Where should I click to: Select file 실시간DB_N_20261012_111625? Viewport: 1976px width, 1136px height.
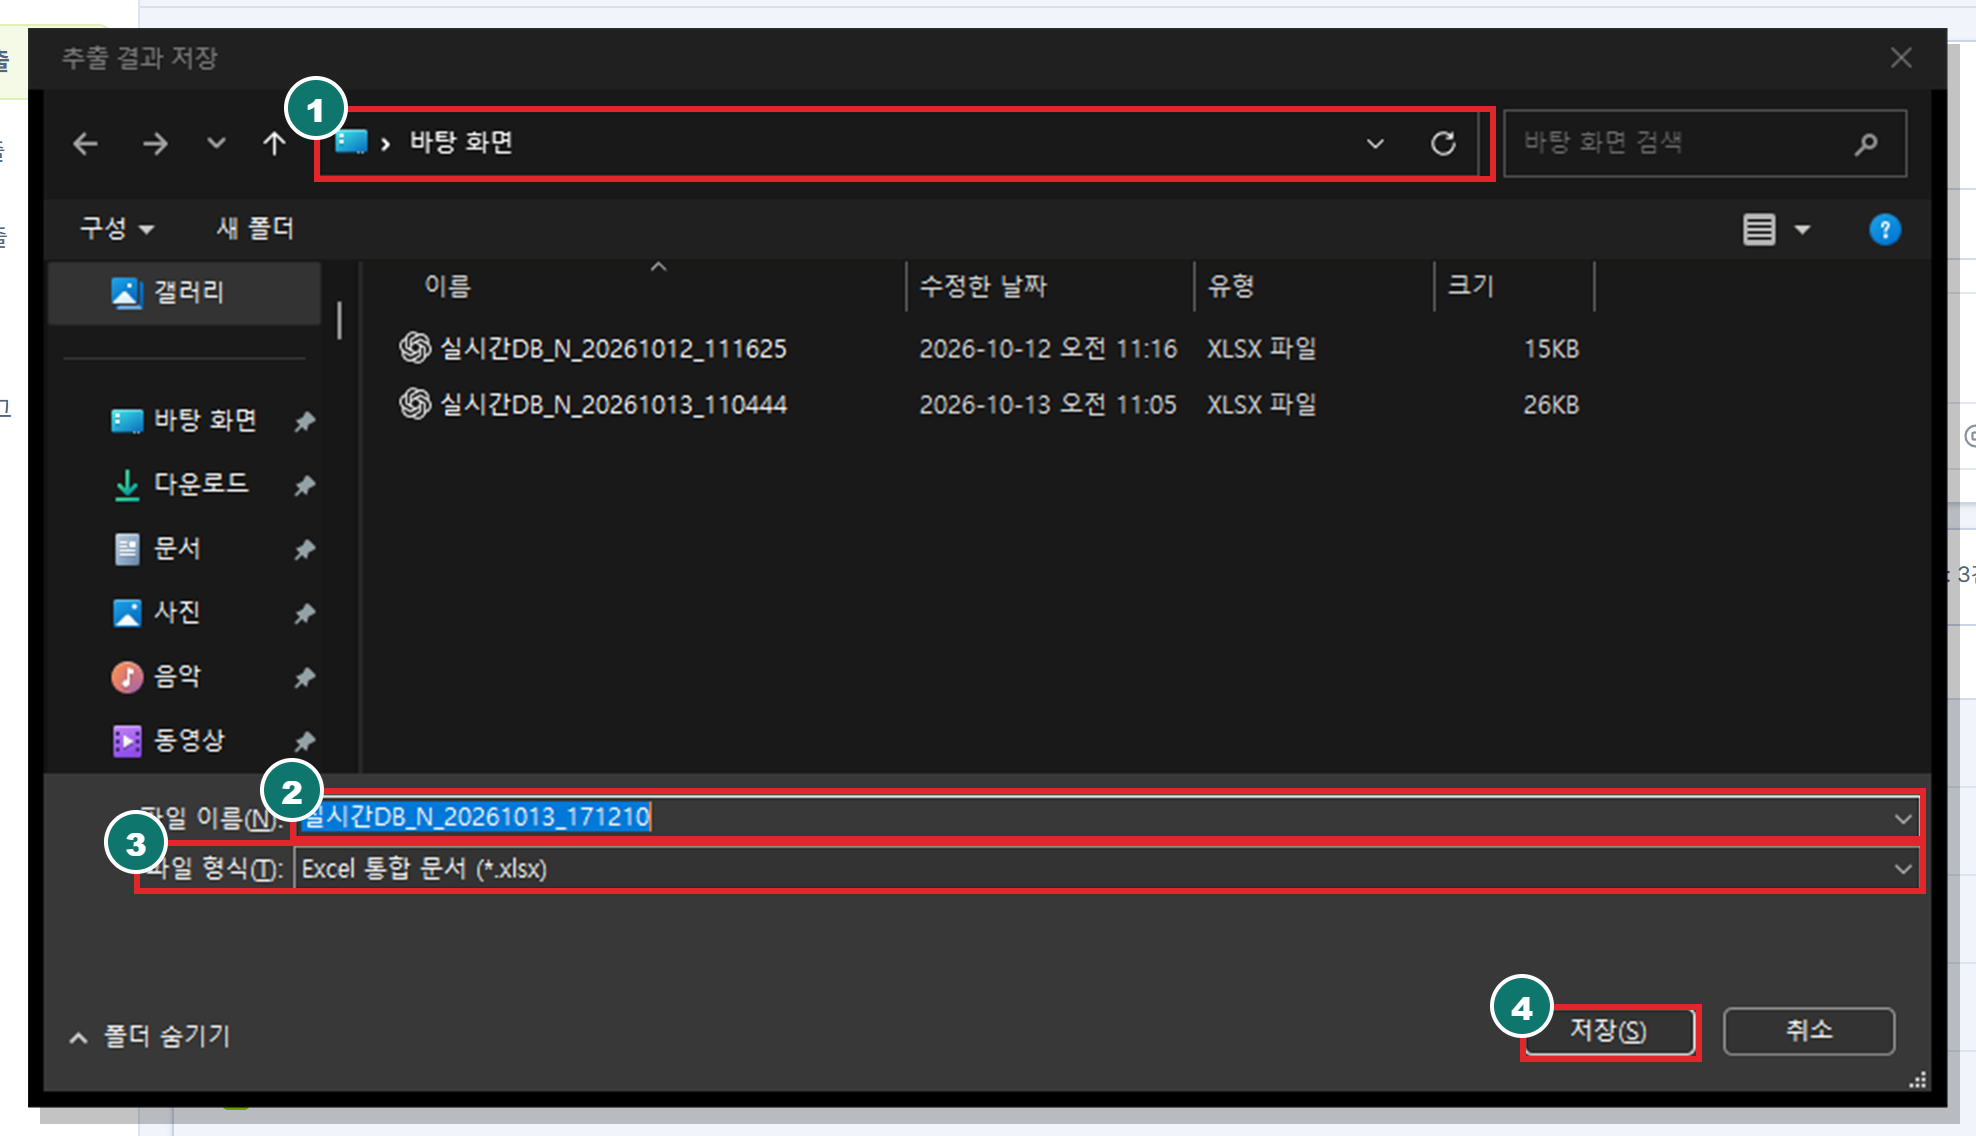(x=613, y=349)
